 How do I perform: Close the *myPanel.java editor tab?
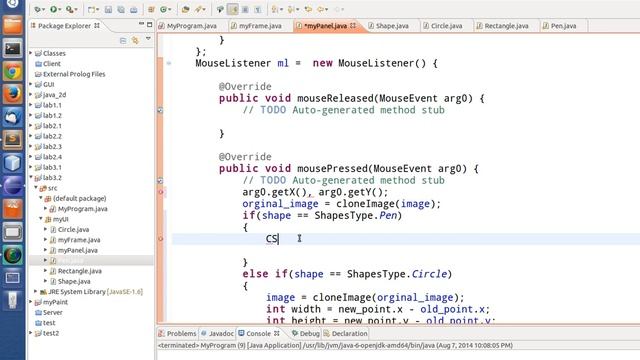(x=353, y=25)
